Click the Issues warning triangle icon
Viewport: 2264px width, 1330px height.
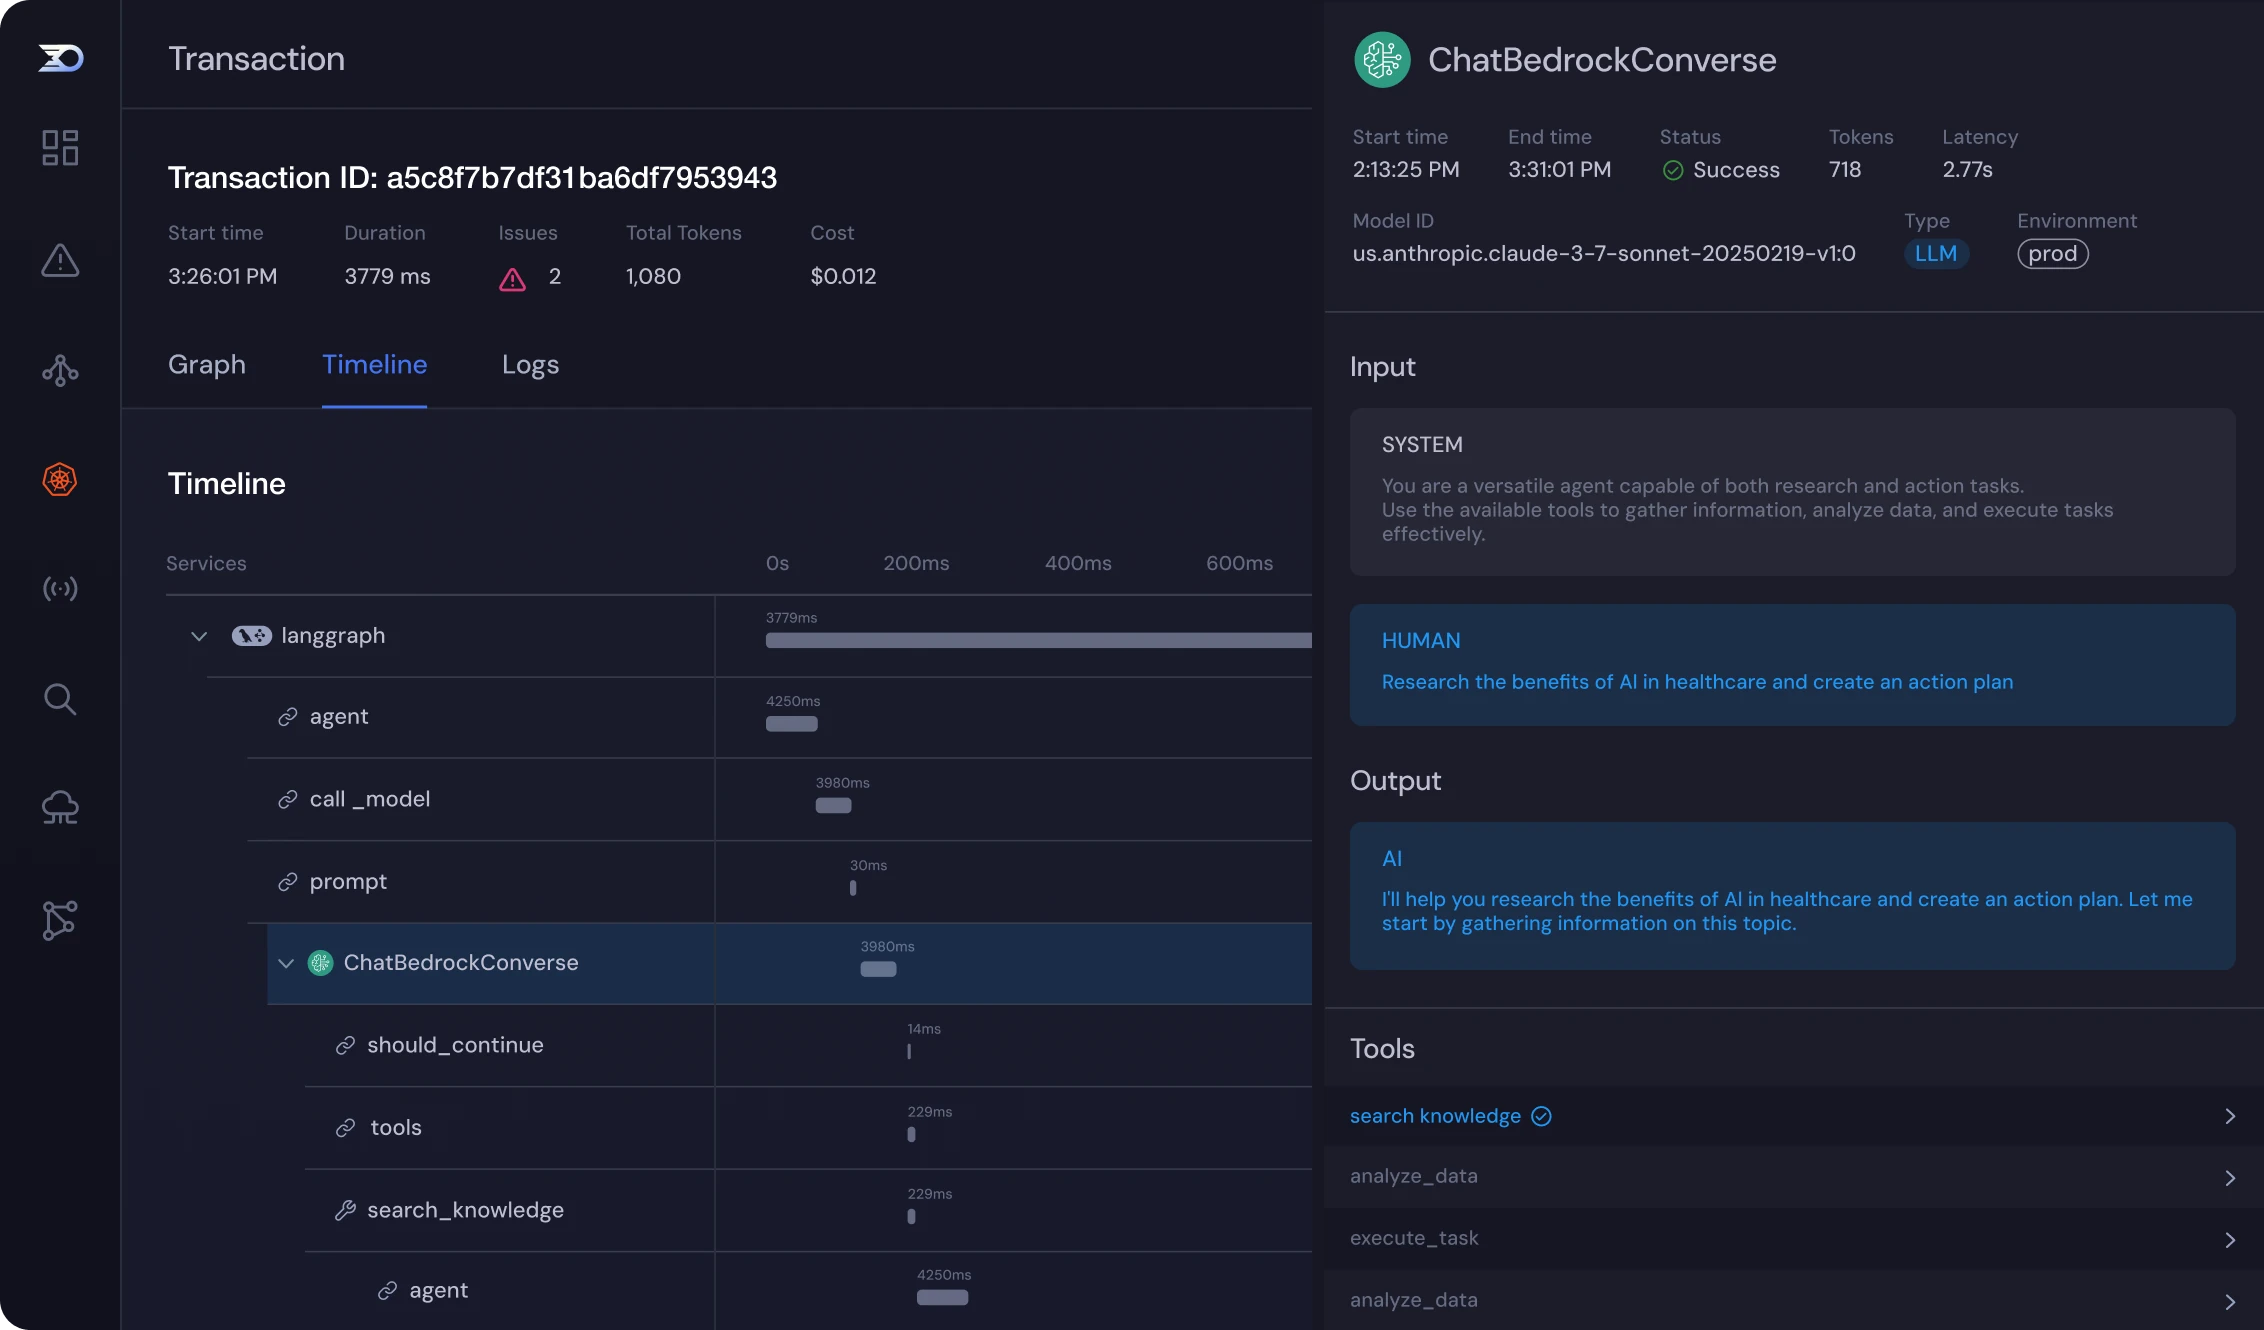coord(512,279)
